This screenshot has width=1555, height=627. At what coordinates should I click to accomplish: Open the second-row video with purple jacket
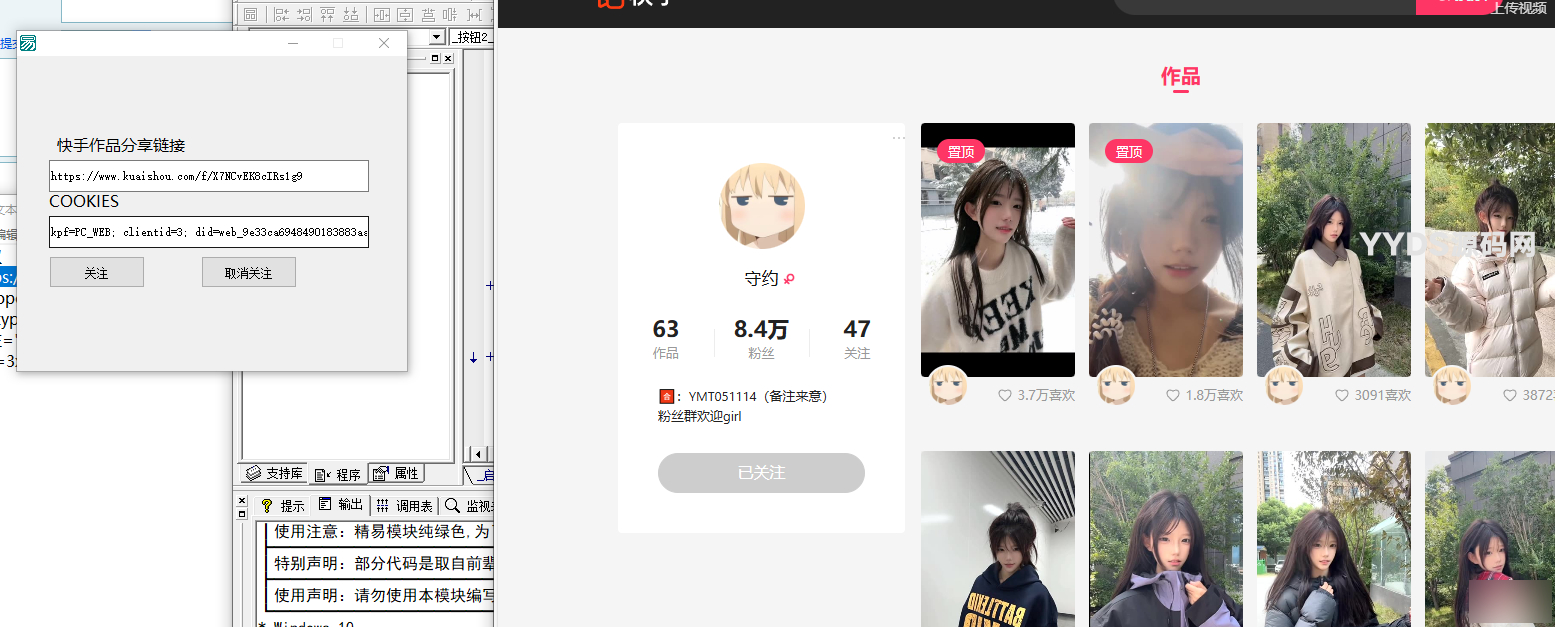[1166, 539]
